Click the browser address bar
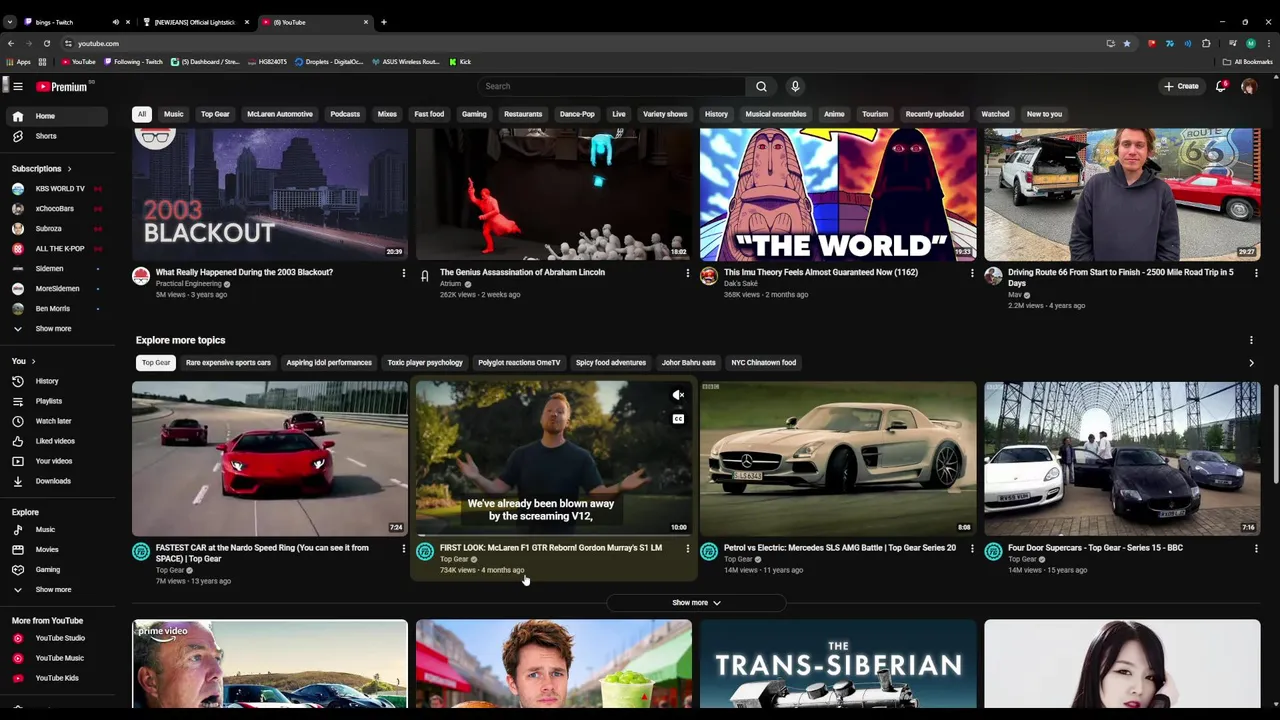Viewport: 1280px width, 720px height. [580, 44]
